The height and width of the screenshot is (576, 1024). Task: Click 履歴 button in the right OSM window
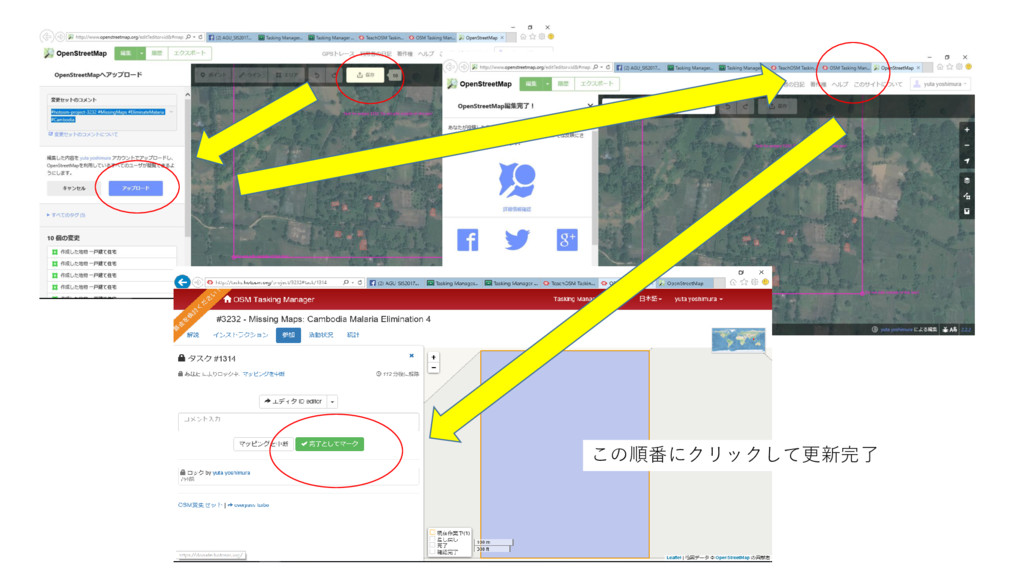[562, 84]
